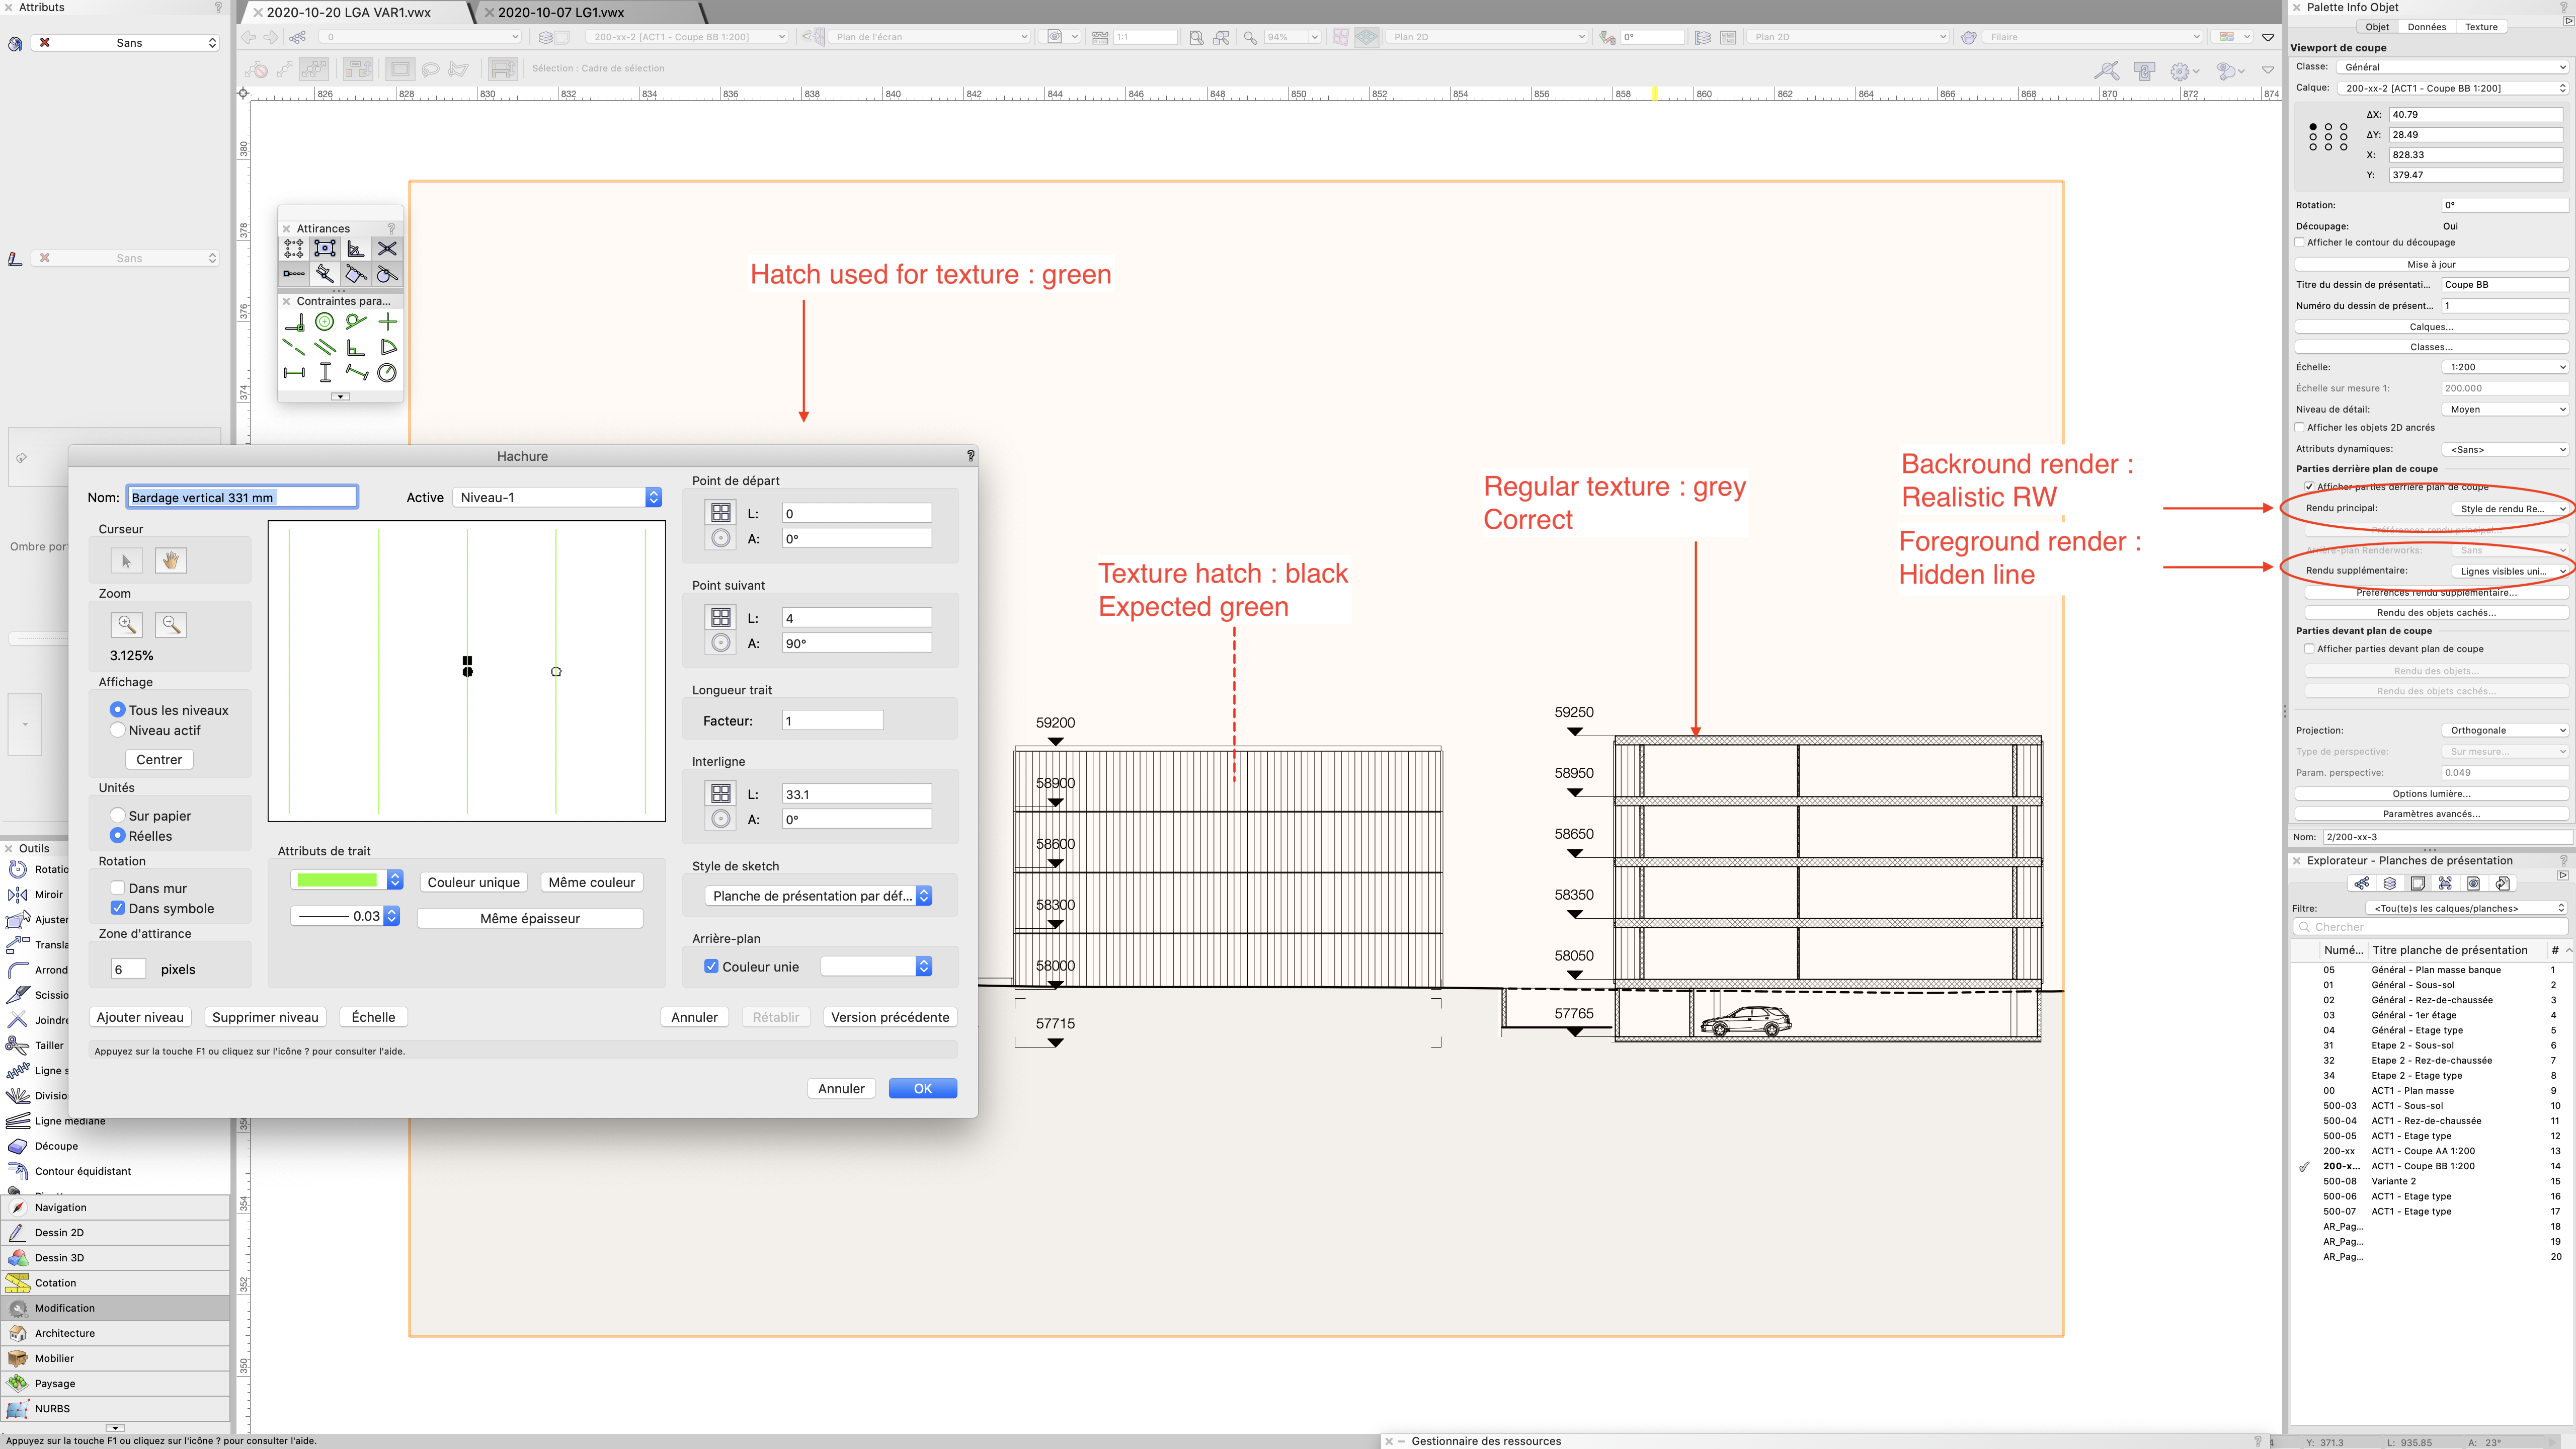Click the Ajouter niveau button
The height and width of the screenshot is (1449, 2576).
pyautogui.click(x=140, y=1017)
